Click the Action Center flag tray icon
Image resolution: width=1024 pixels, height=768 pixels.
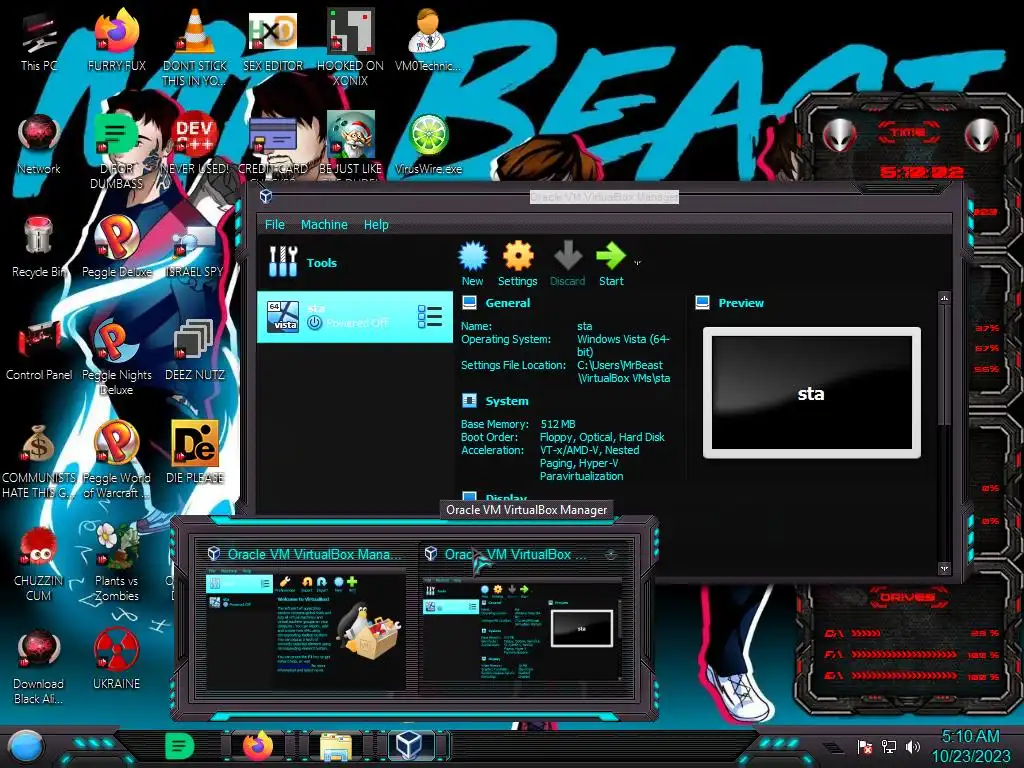(x=865, y=747)
